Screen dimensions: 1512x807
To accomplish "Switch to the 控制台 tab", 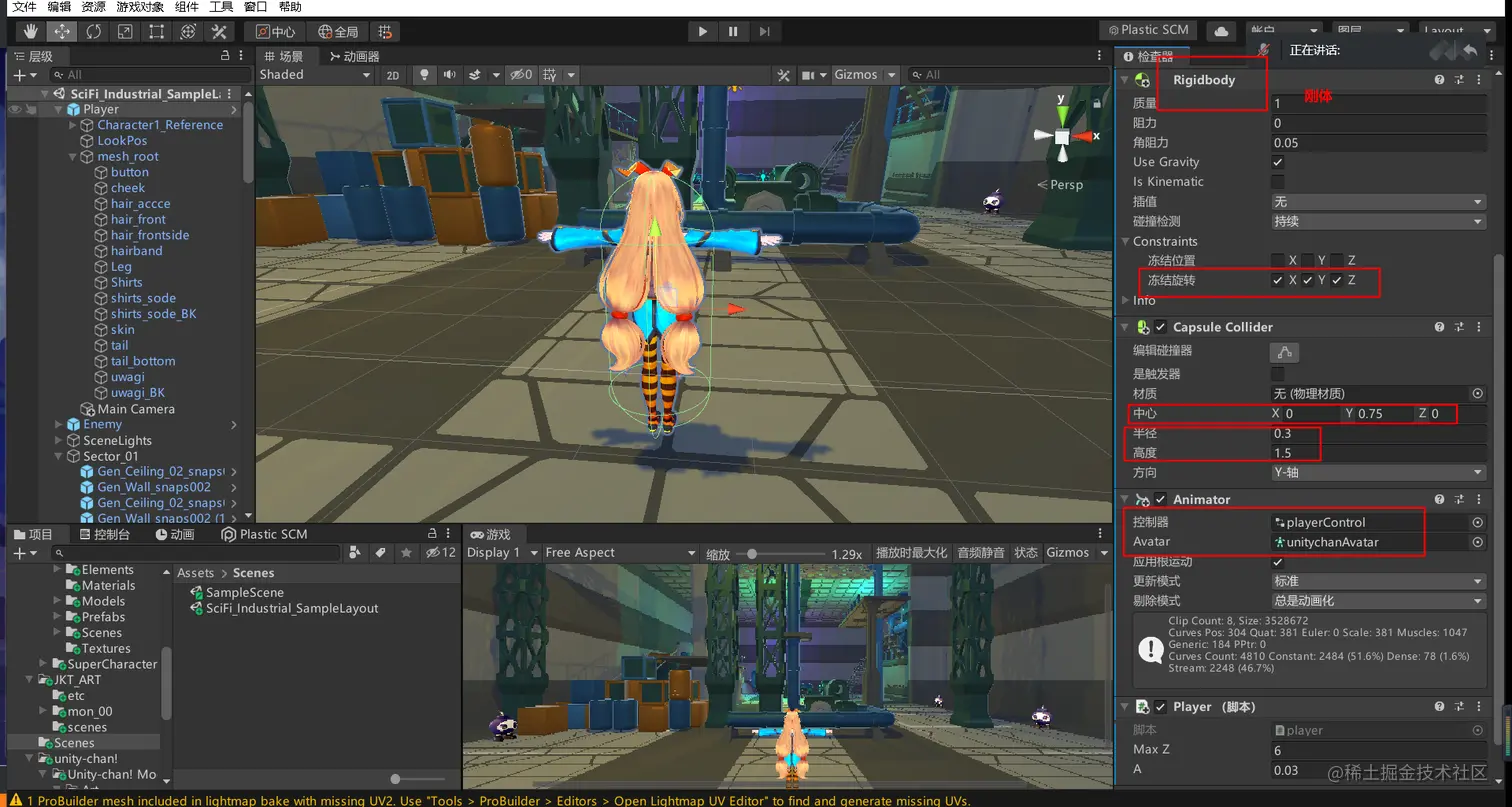I will coord(104,534).
